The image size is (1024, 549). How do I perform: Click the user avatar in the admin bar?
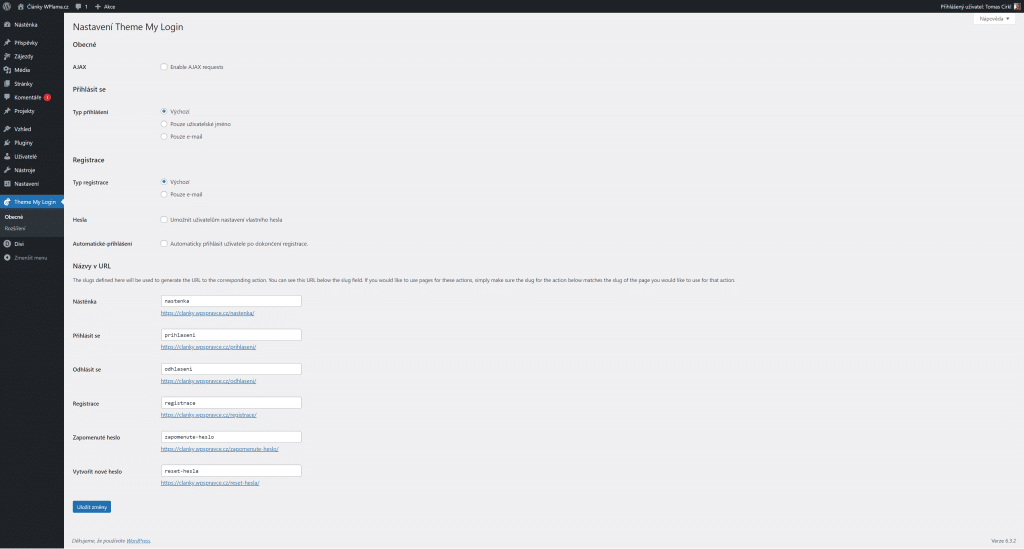1017,7
